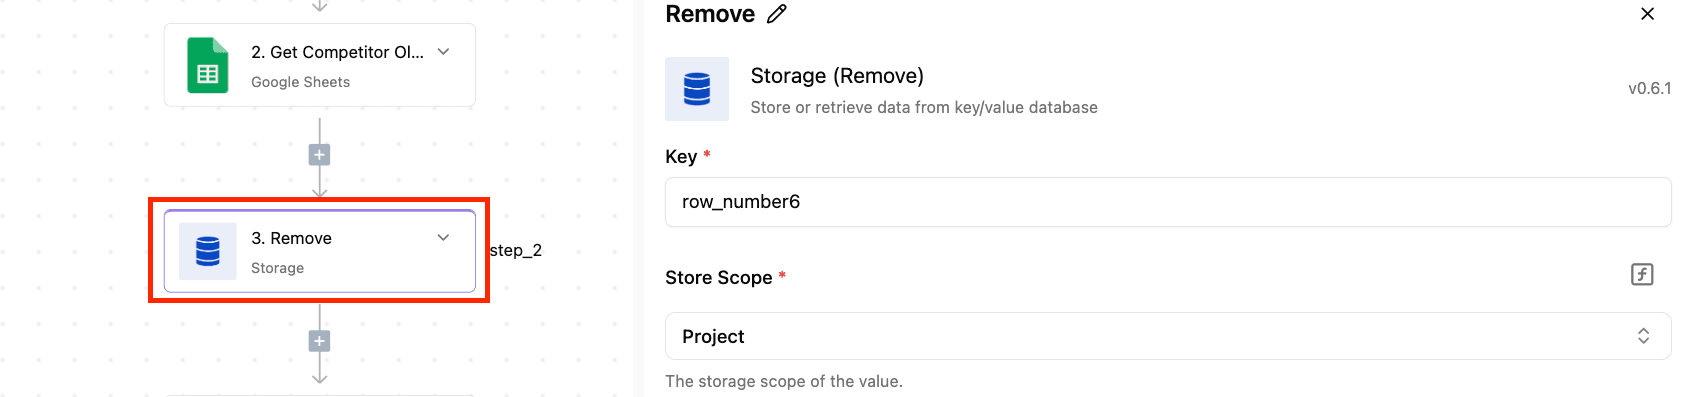Click the Storage (Remove) piece title
The height and width of the screenshot is (397, 1693).
tap(837, 76)
